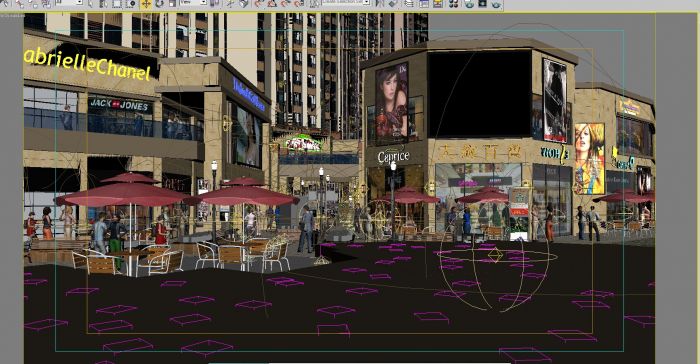Toggle the 3D Snaps button
This screenshot has width=700, height=364.
pyautogui.click(x=258, y=4)
